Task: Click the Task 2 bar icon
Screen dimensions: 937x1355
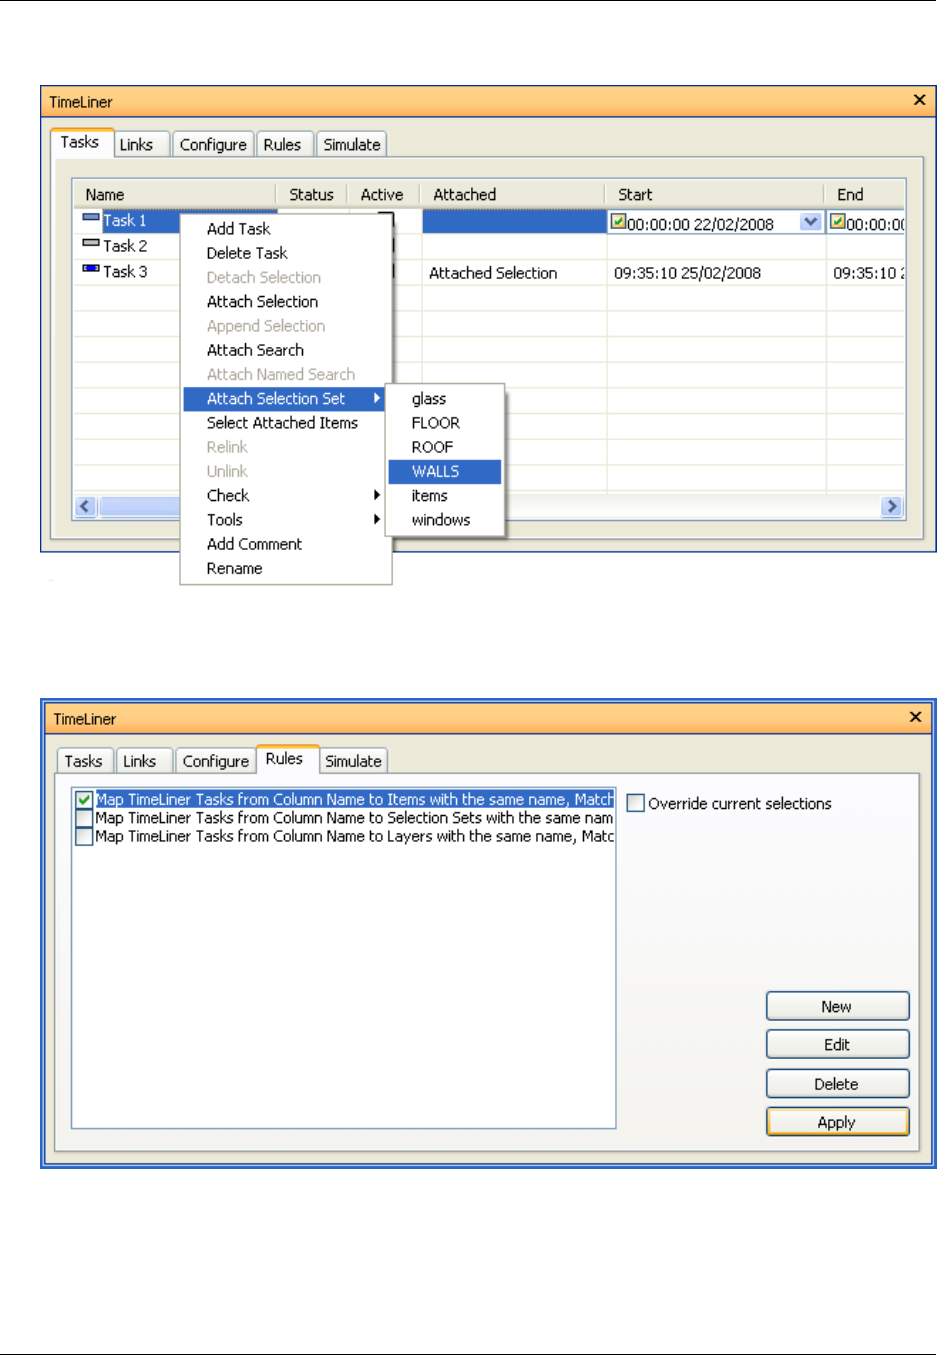Action: [91, 243]
